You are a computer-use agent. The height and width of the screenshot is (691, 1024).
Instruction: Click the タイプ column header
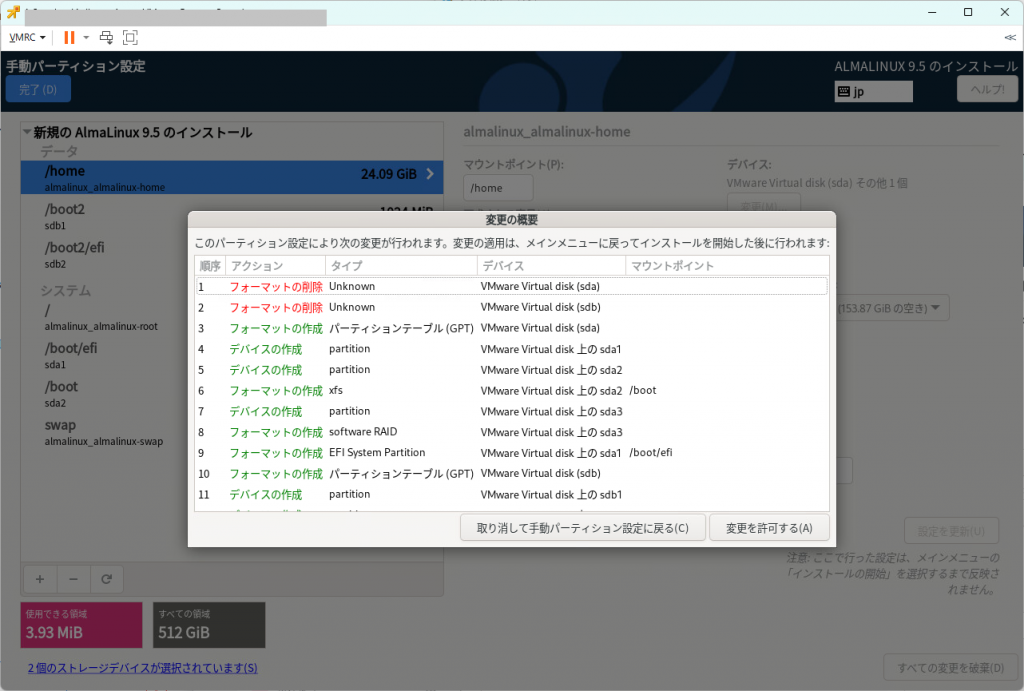tap(401, 266)
